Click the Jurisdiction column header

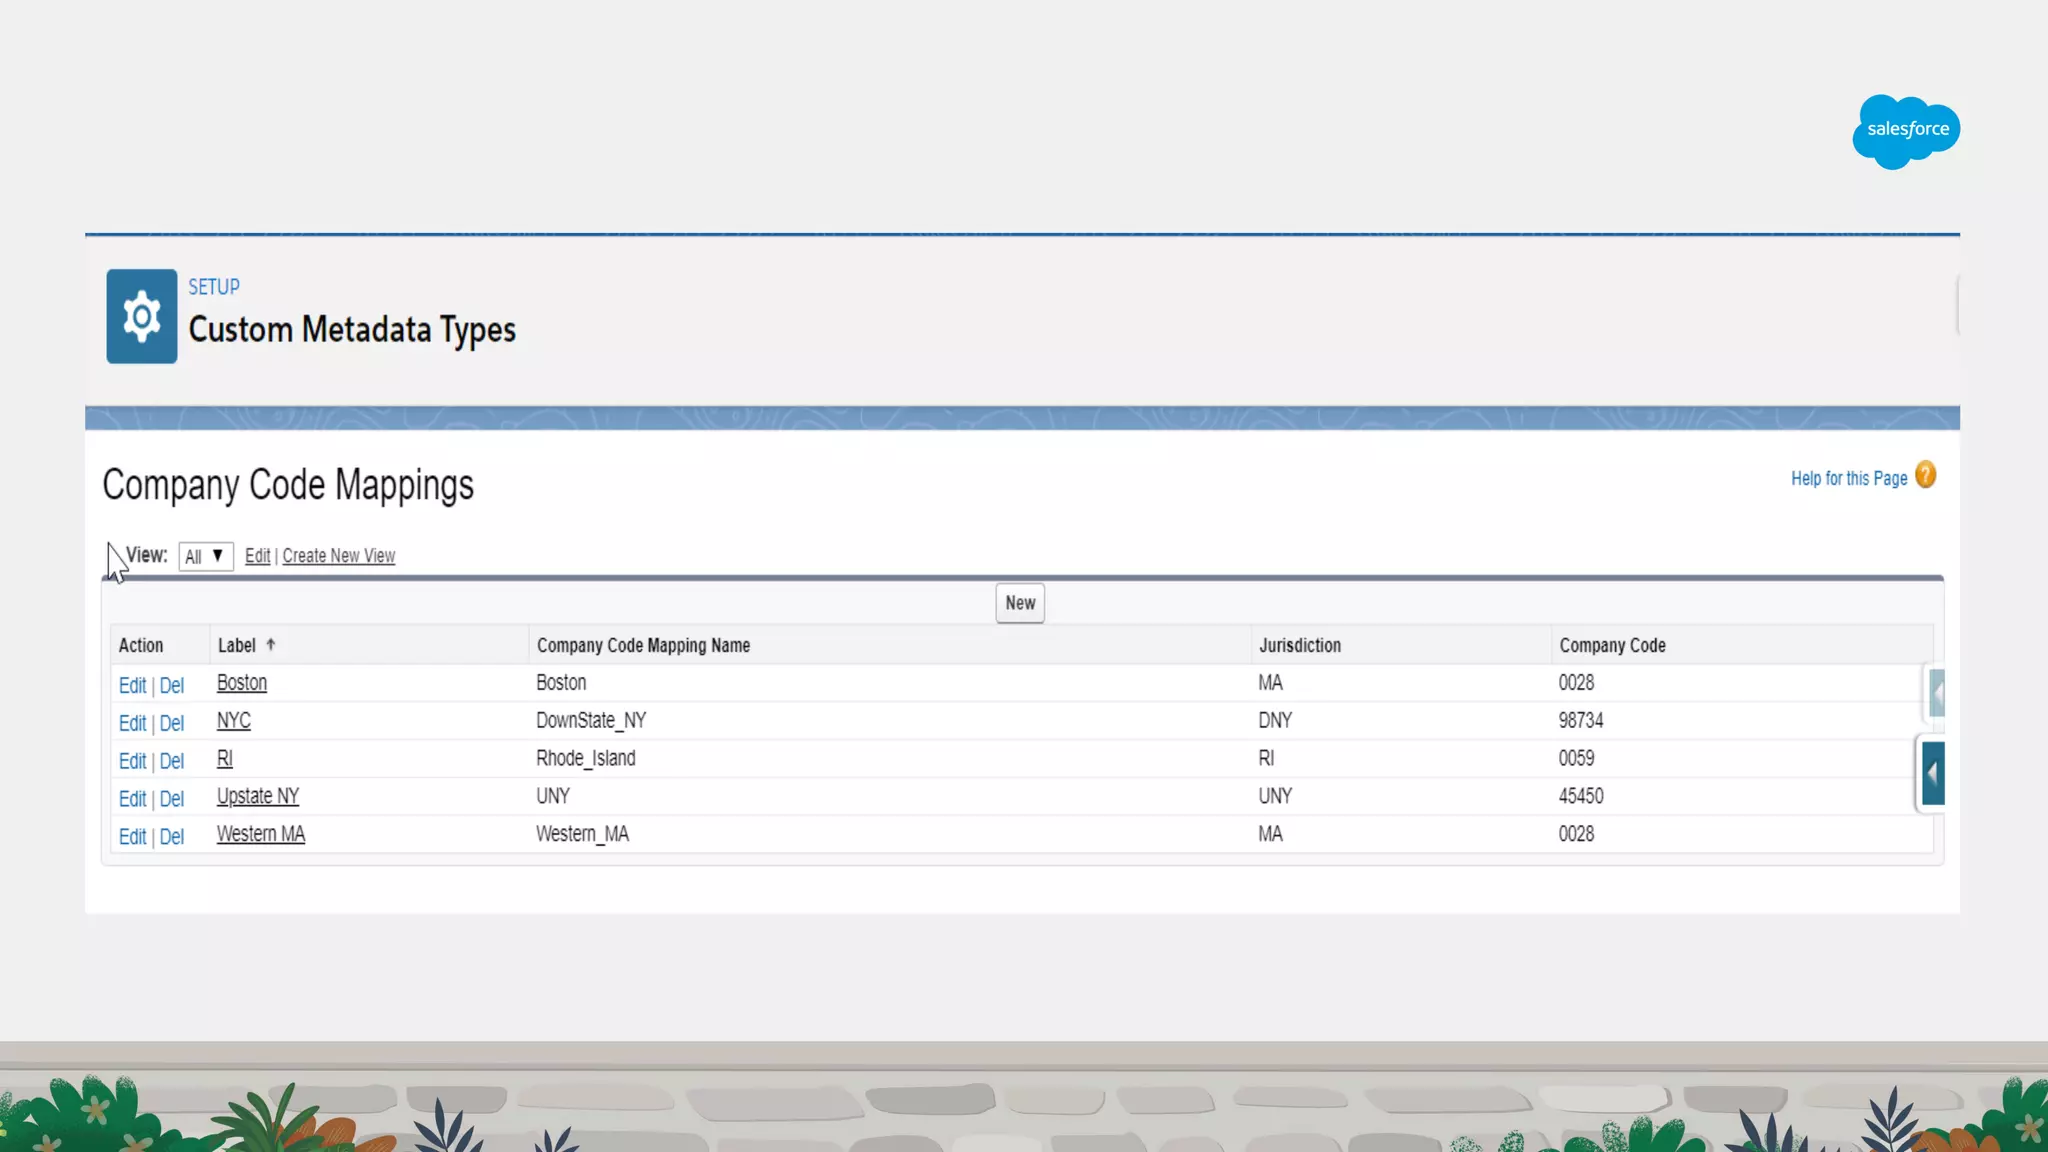[x=1299, y=645]
